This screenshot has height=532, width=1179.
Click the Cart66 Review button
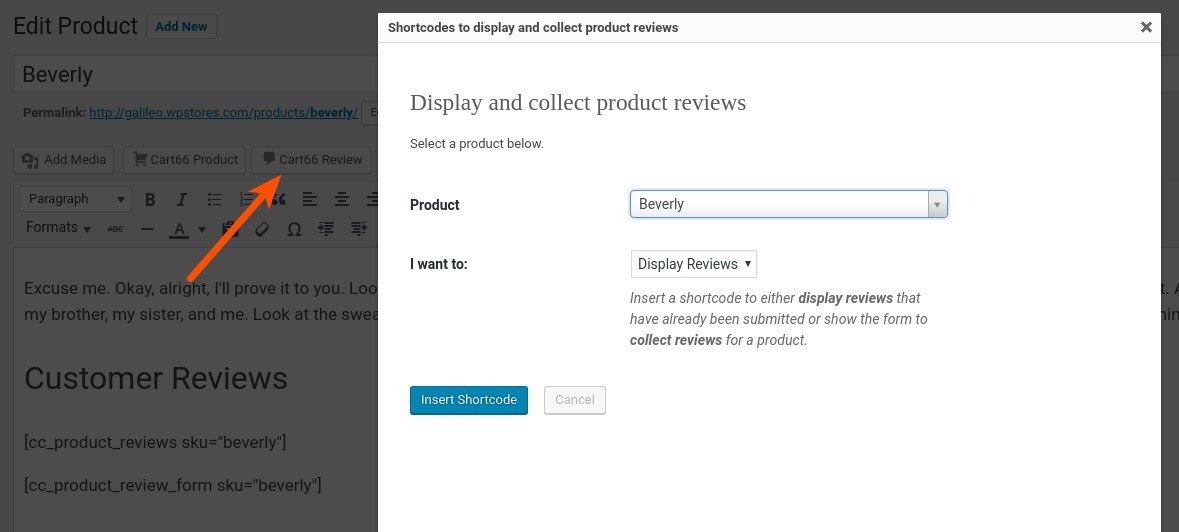coord(311,159)
